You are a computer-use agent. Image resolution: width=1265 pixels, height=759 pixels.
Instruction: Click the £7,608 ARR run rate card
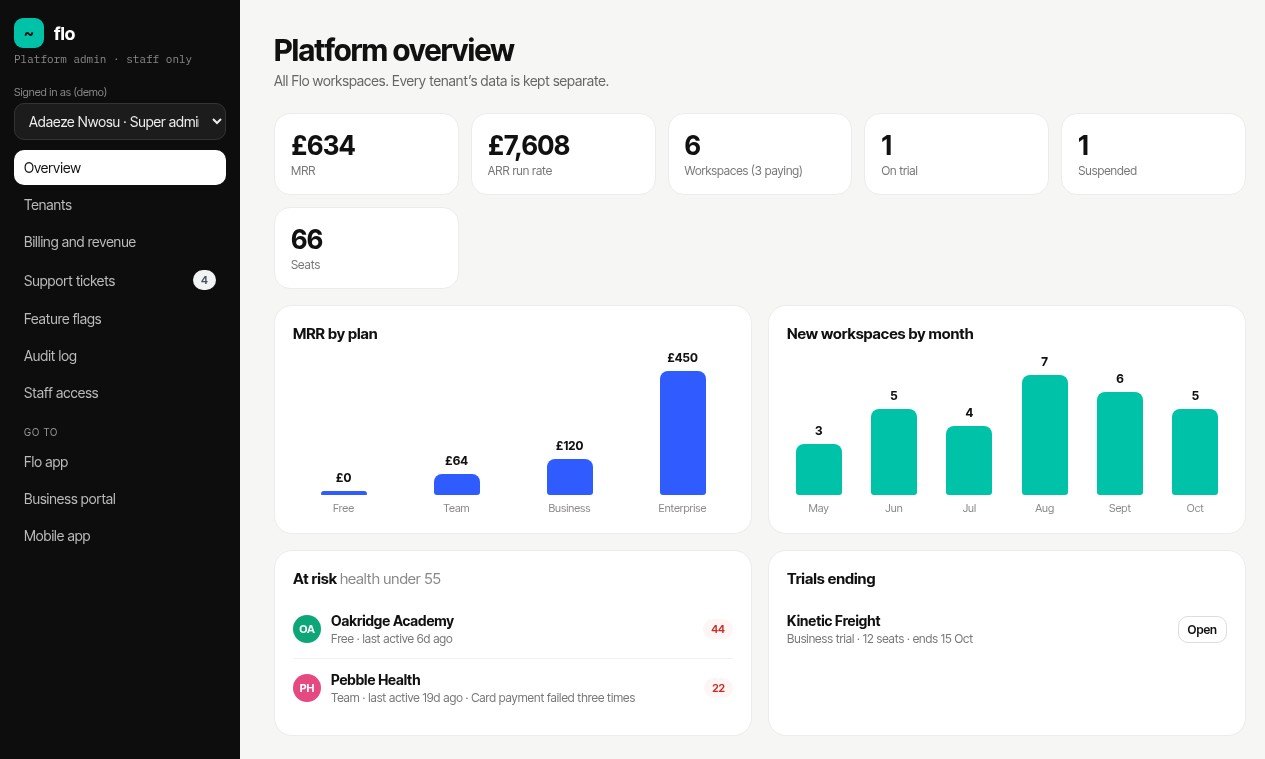click(x=563, y=154)
